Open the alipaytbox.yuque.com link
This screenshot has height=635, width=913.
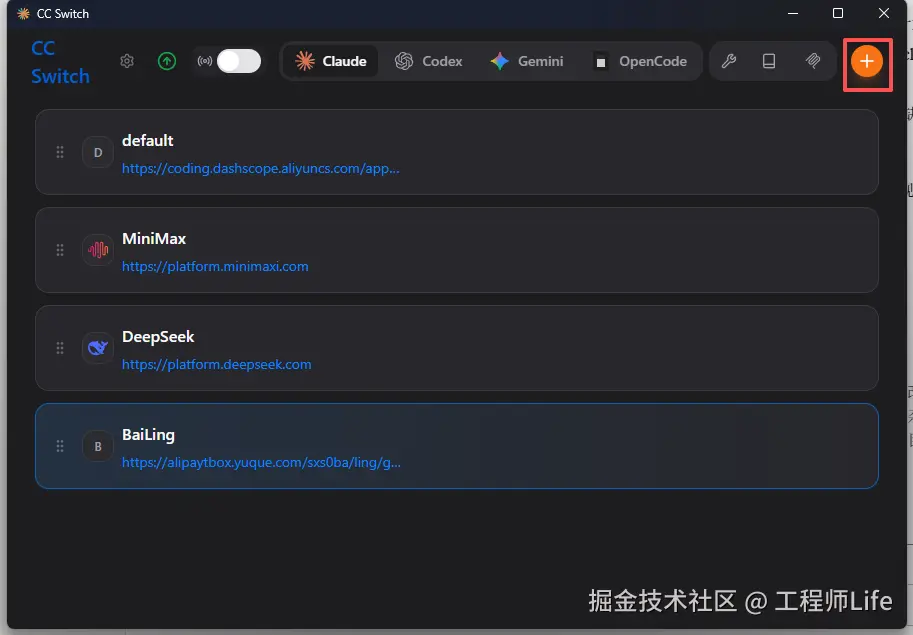(261, 463)
